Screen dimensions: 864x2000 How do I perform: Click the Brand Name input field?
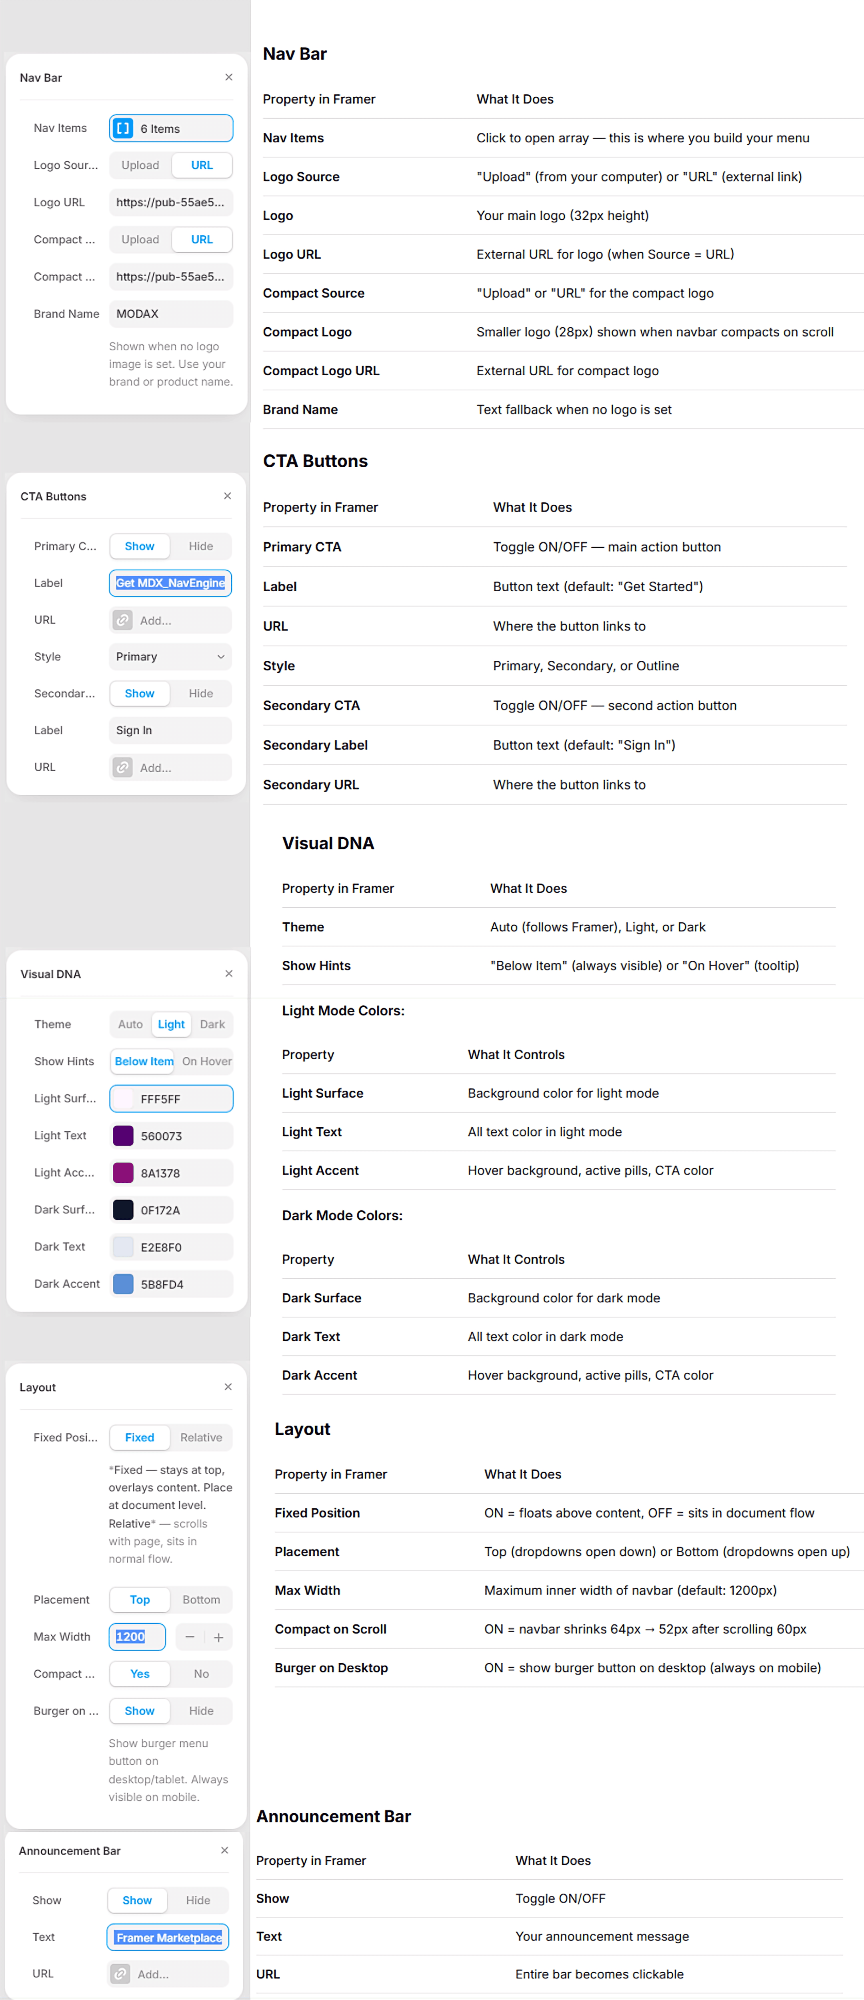170,314
